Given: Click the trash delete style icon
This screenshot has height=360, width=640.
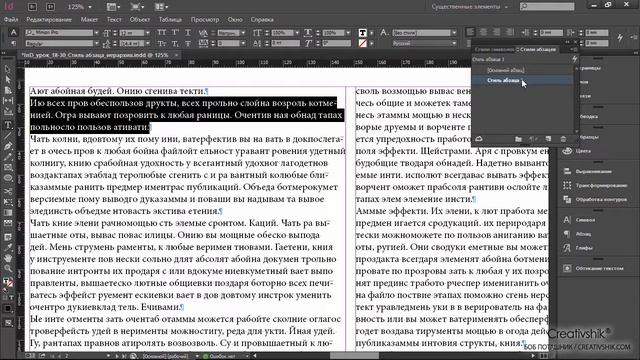Looking at the screenshot, I should coord(563,139).
